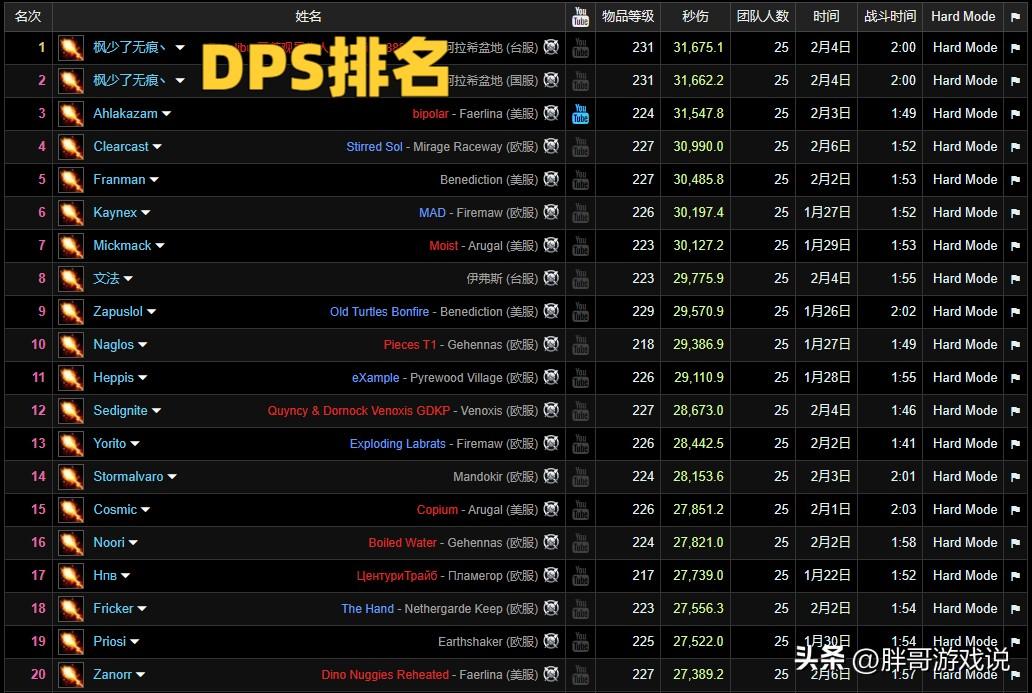Expand the dropdown arrow next to Cosmic
This screenshot has width=1032, height=693.
(146, 511)
